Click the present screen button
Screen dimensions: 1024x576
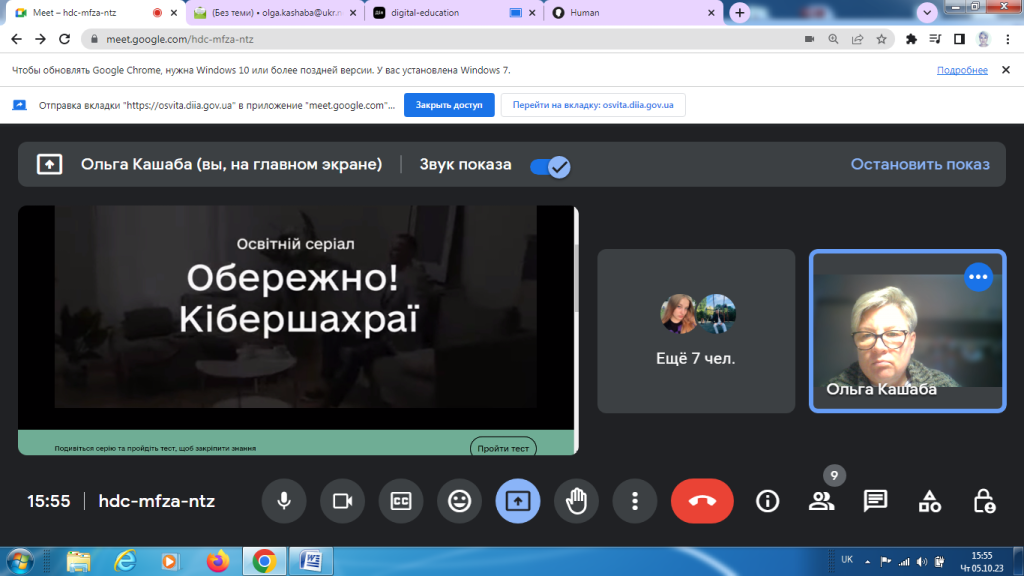click(x=517, y=501)
